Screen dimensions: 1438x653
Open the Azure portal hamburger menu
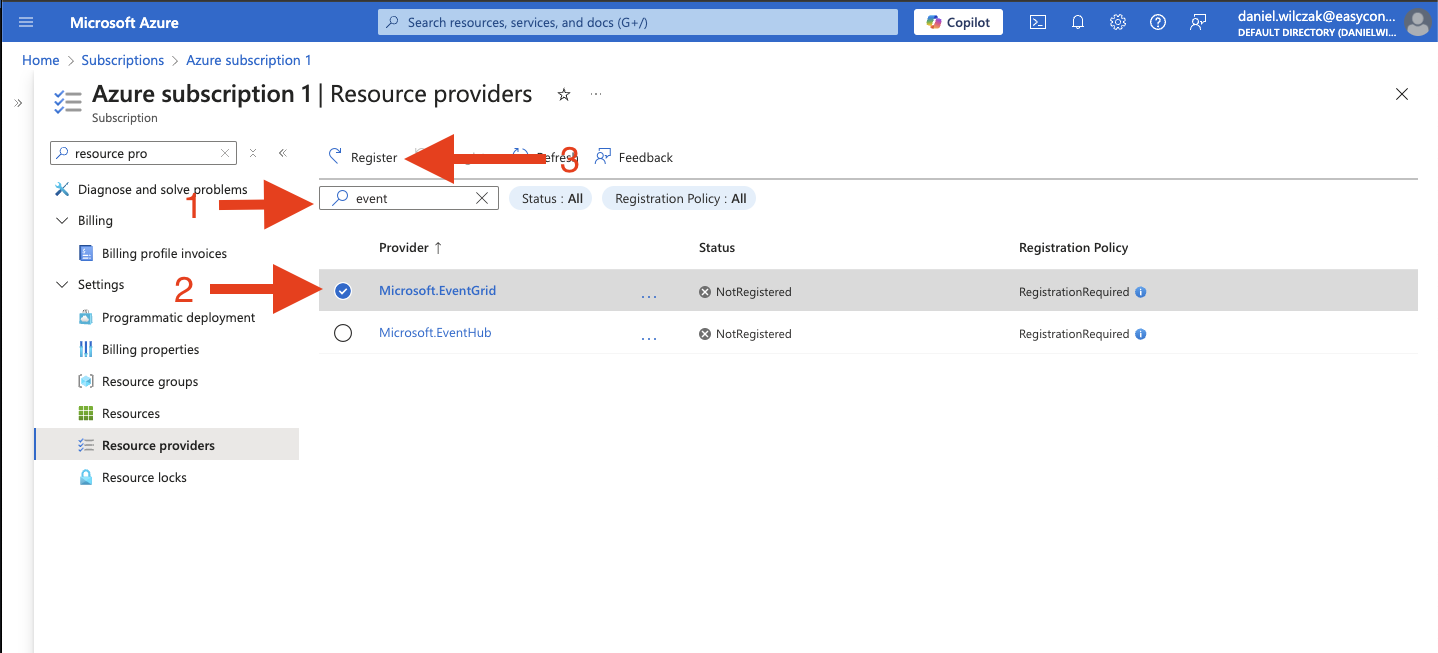(x=26, y=22)
